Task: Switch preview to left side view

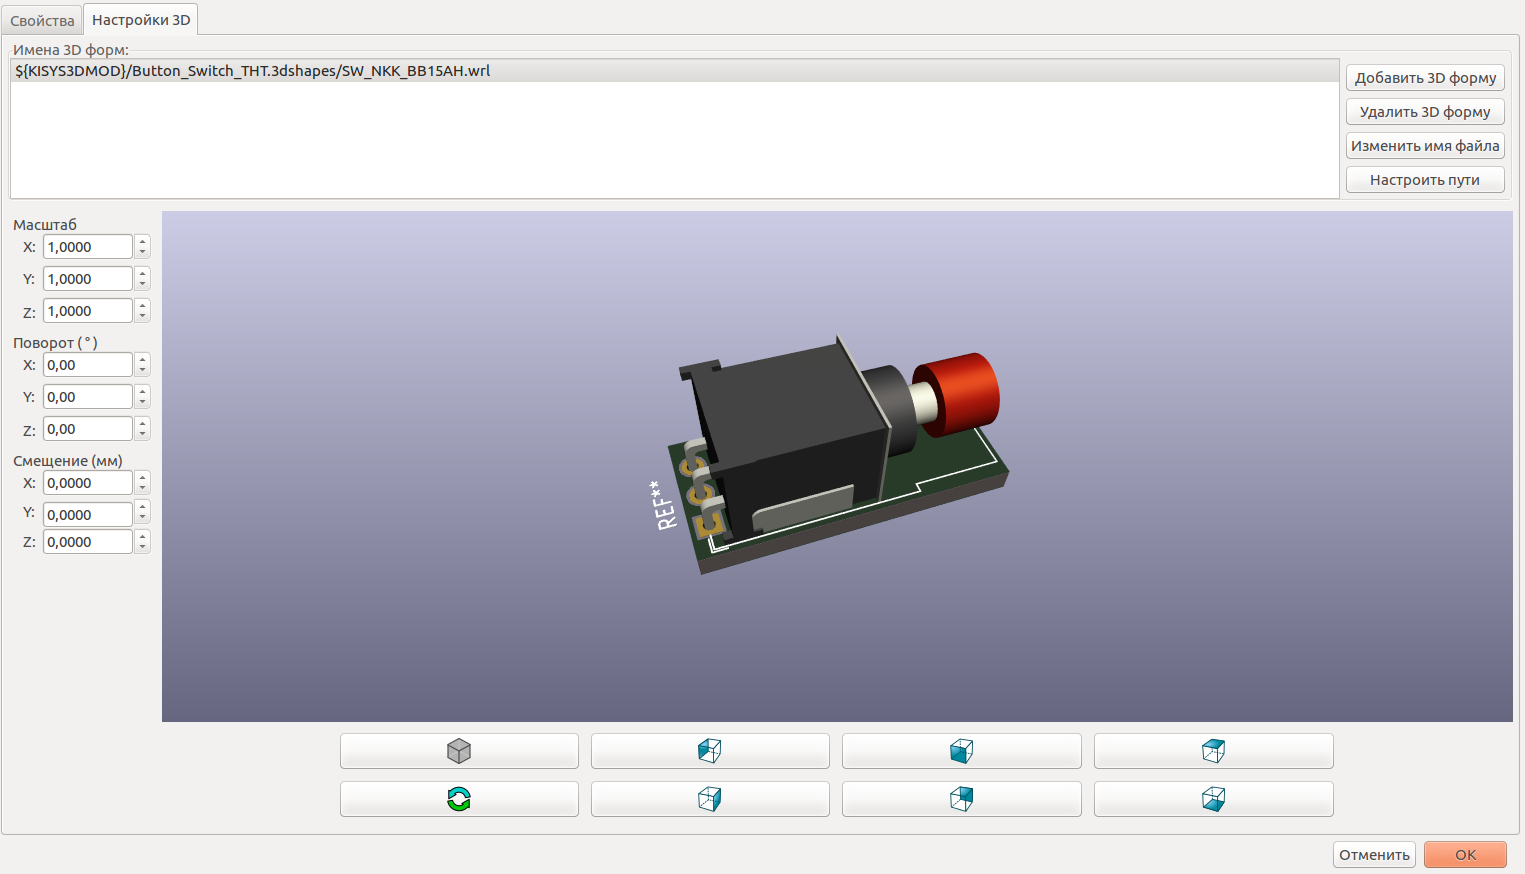Action: 710,751
